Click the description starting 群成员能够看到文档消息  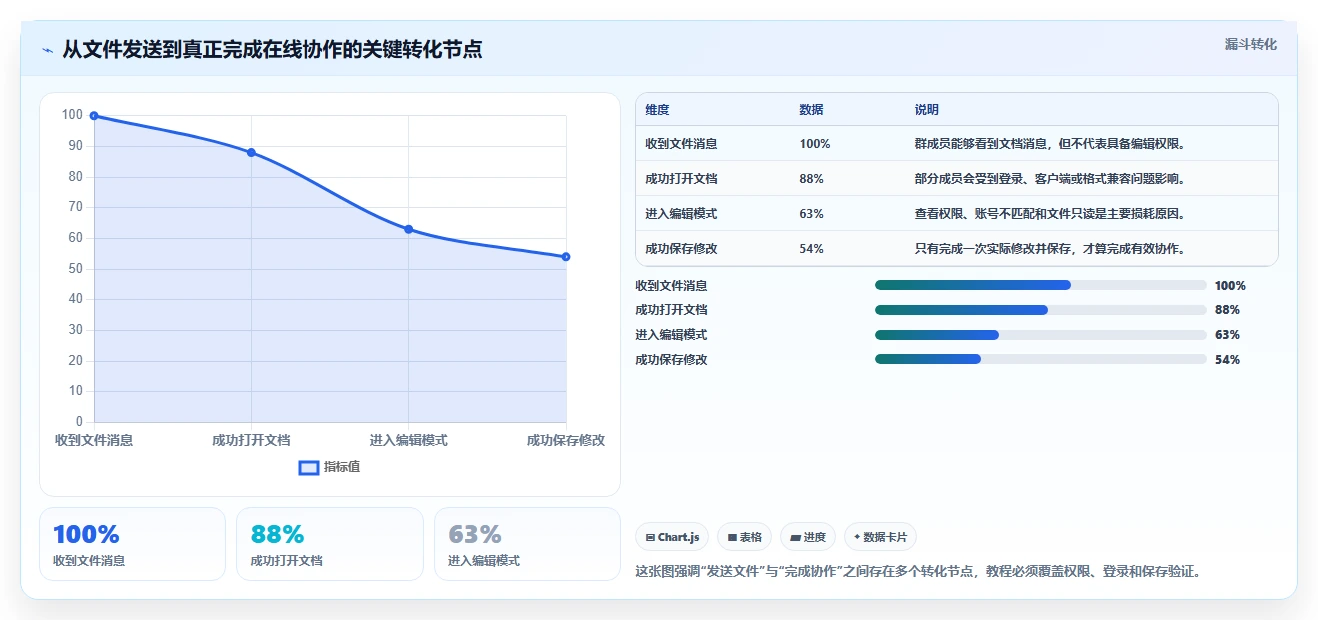(1050, 144)
